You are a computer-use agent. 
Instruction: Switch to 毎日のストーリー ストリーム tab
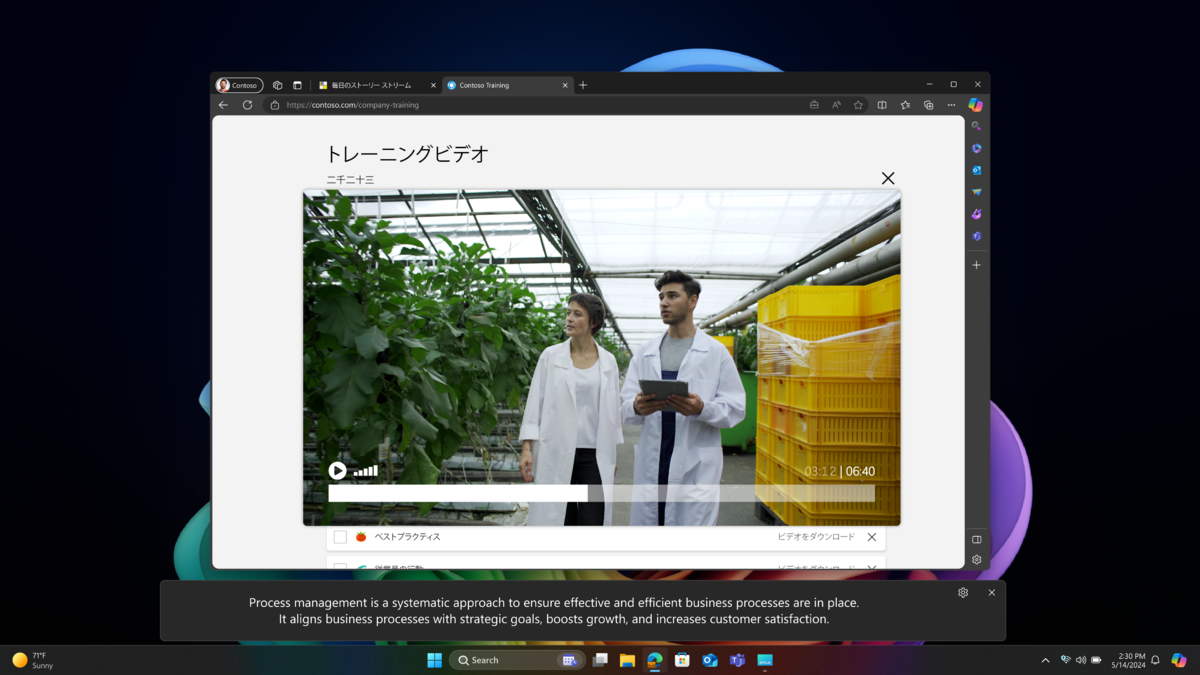[372, 85]
